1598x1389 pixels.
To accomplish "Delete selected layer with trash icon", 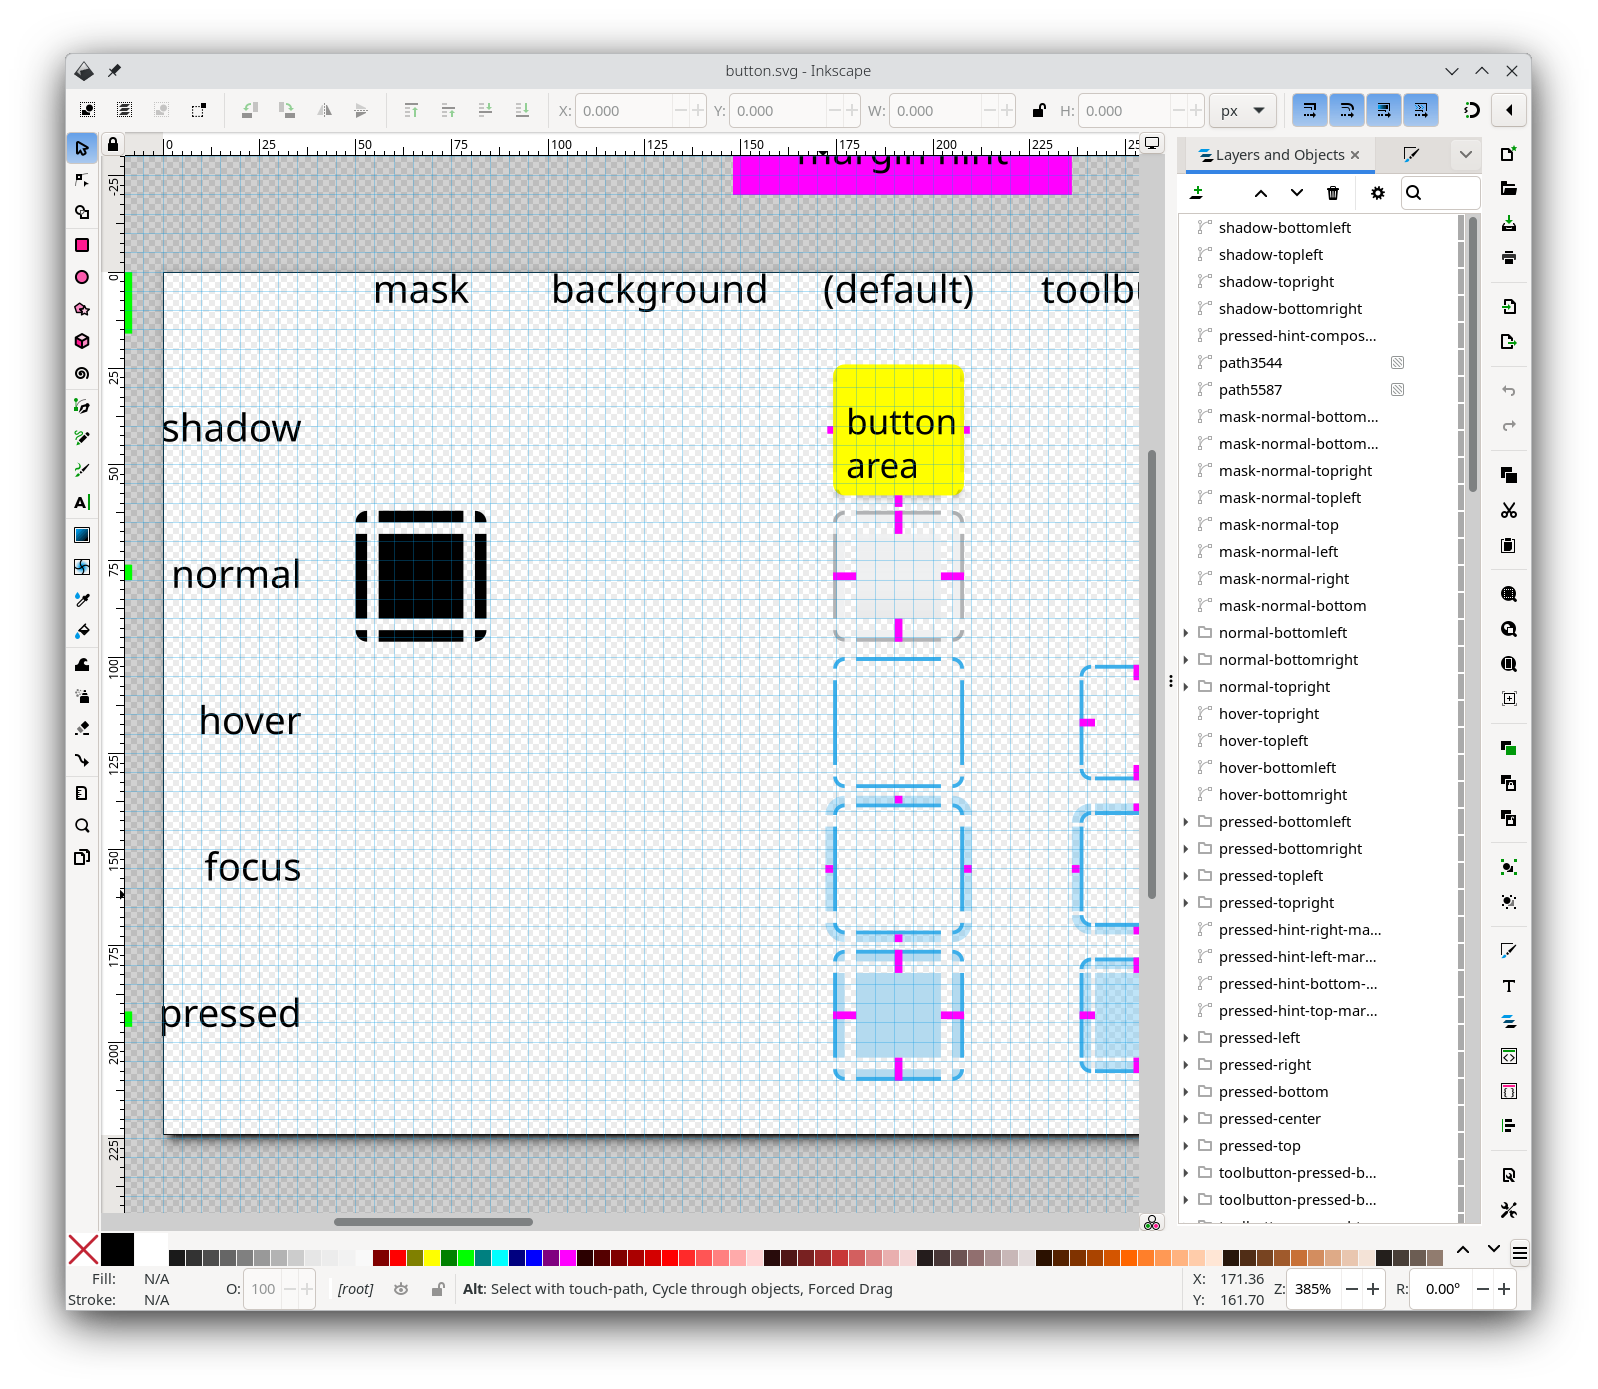I will 1332,193.
